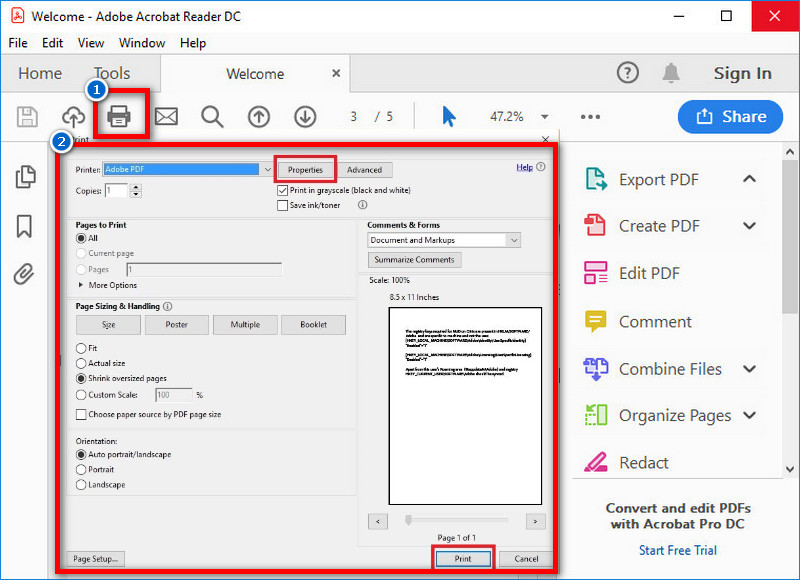Close the Welcome tab
The image size is (800, 580).
pyautogui.click(x=336, y=73)
